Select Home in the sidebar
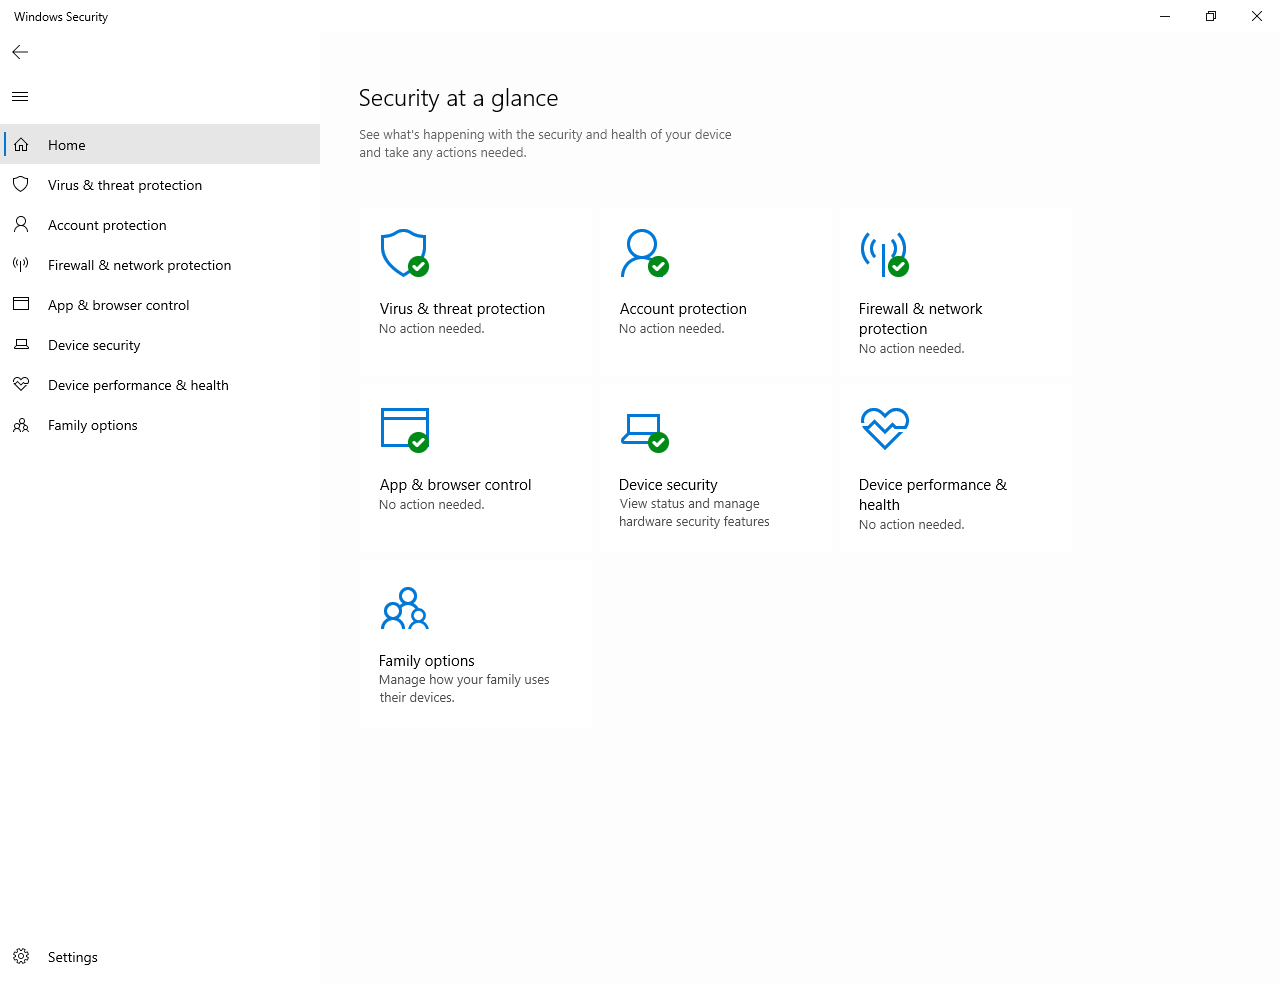This screenshot has height=984, width=1280. coord(67,145)
